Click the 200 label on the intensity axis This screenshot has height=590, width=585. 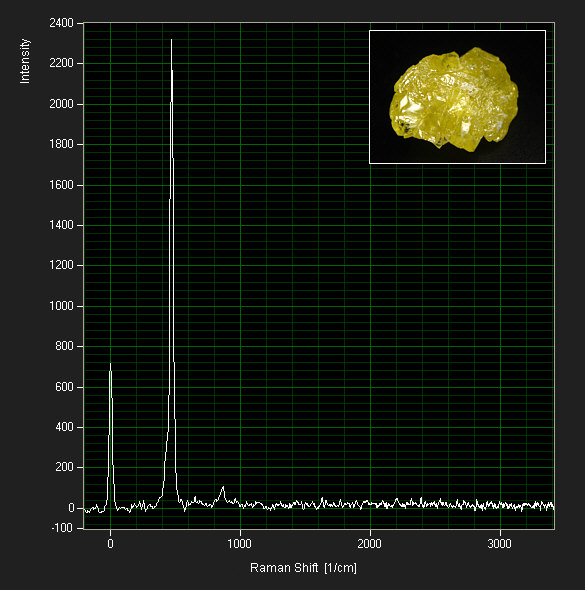pos(64,467)
